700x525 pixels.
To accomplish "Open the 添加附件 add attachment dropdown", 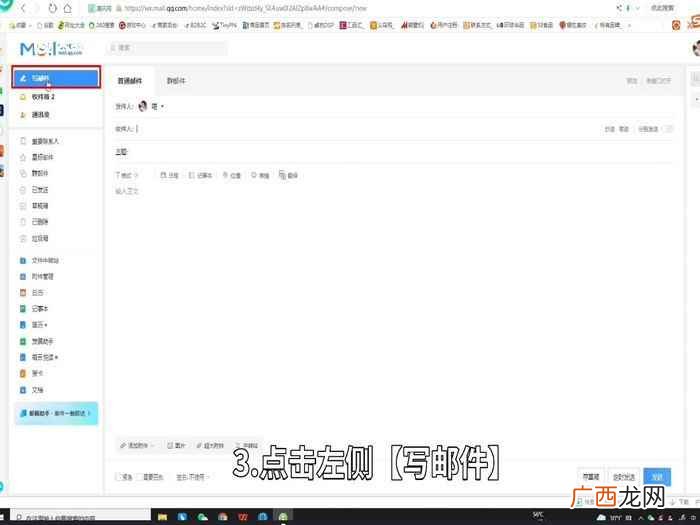I will pyautogui.click(x=137, y=446).
